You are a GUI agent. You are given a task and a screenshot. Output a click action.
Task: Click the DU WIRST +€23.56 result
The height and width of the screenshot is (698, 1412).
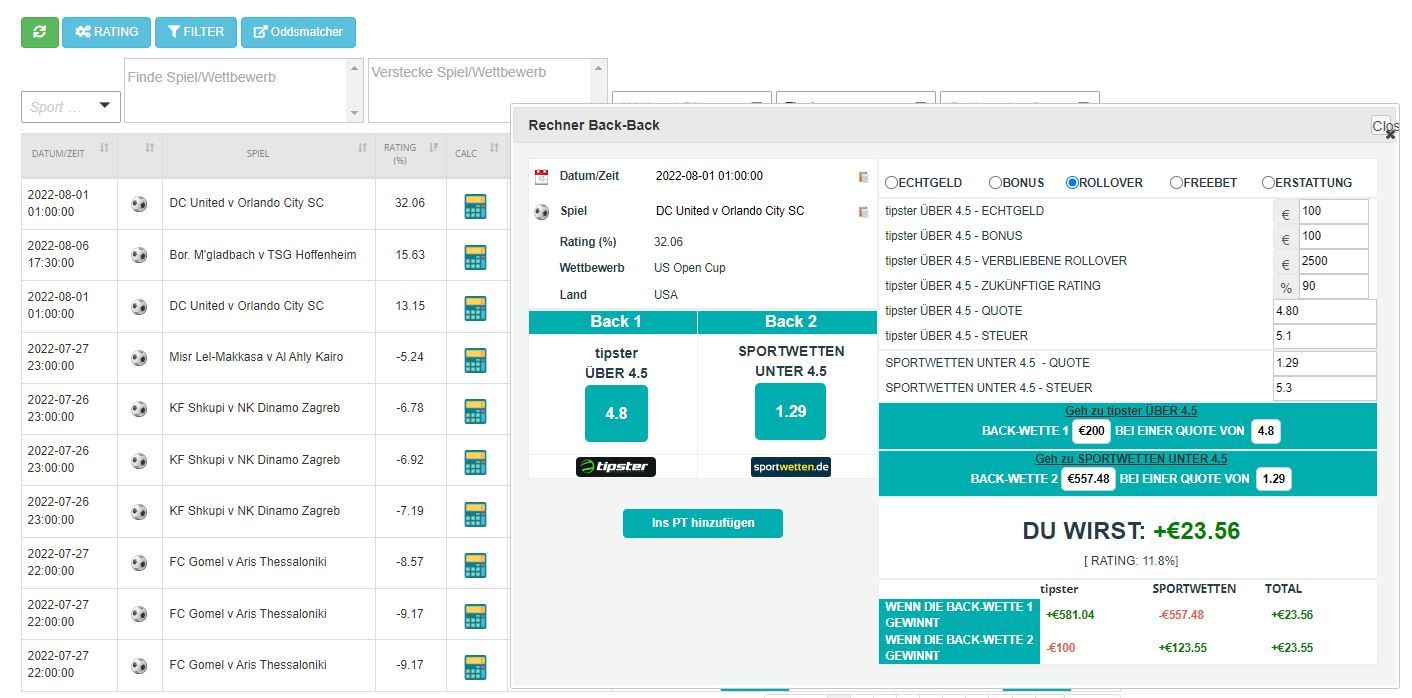(1131, 531)
